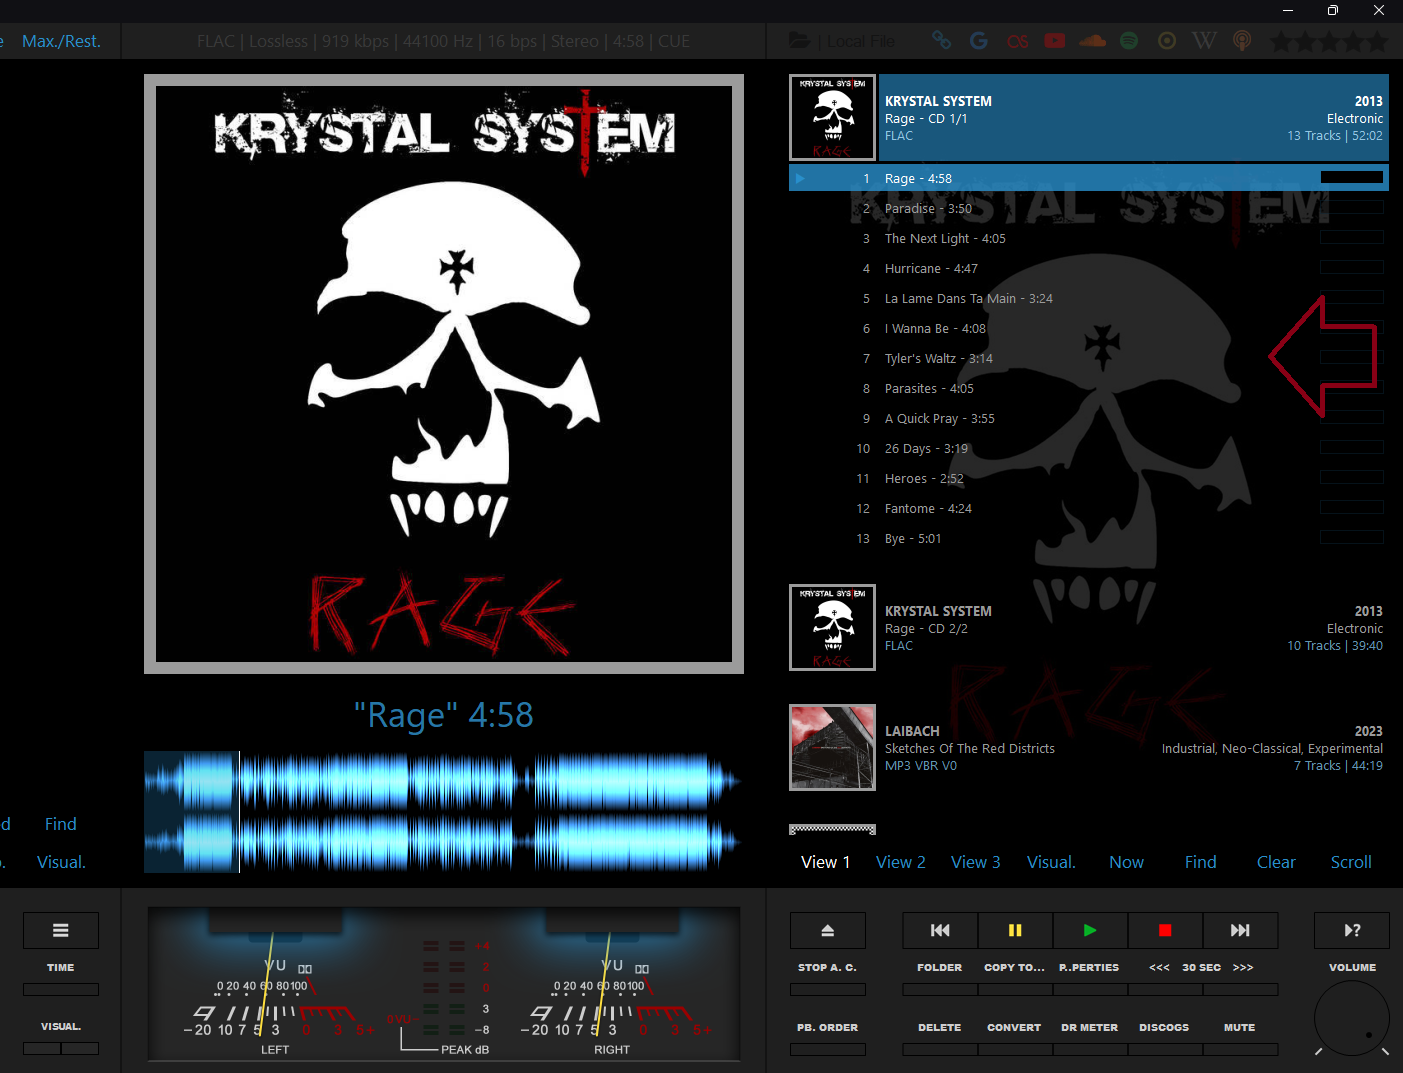This screenshot has width=1403, height=1073.
Task: Switch to the View 2 tab
Action: pos(900,862)
